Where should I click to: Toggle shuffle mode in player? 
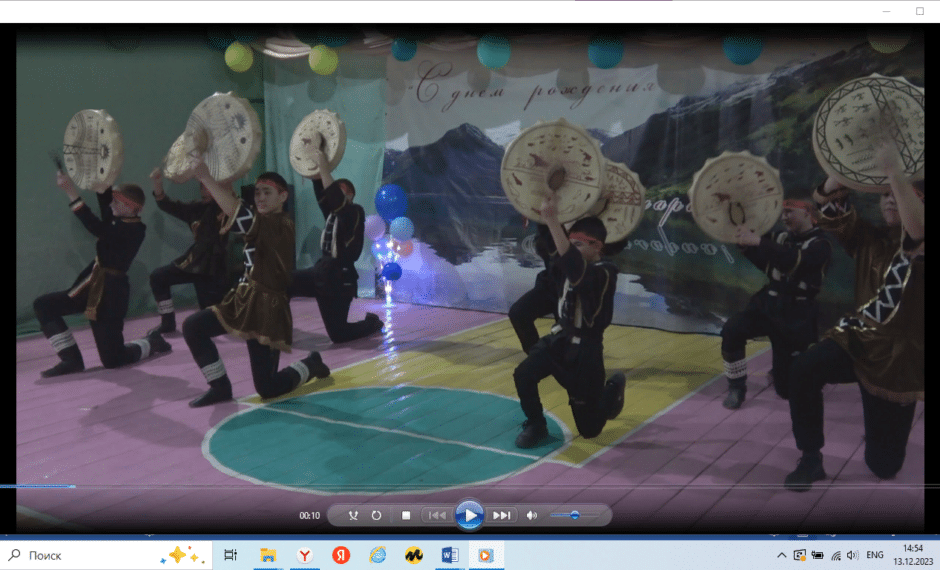(353, 515)
